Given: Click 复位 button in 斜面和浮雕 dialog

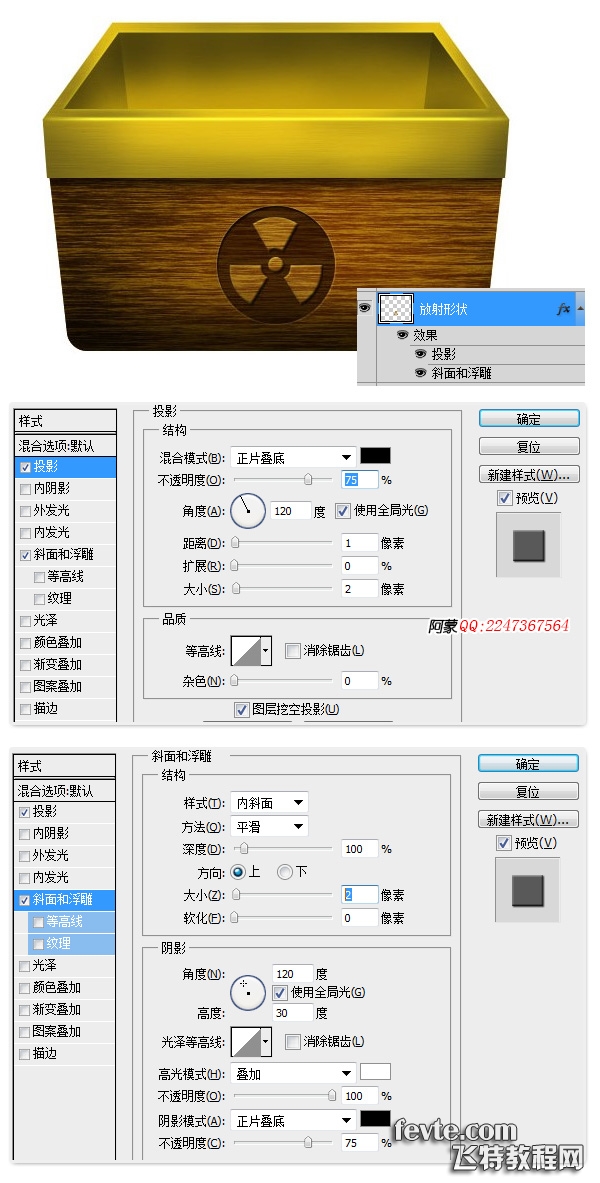Looking at the screenshot, I should [528, 791].
